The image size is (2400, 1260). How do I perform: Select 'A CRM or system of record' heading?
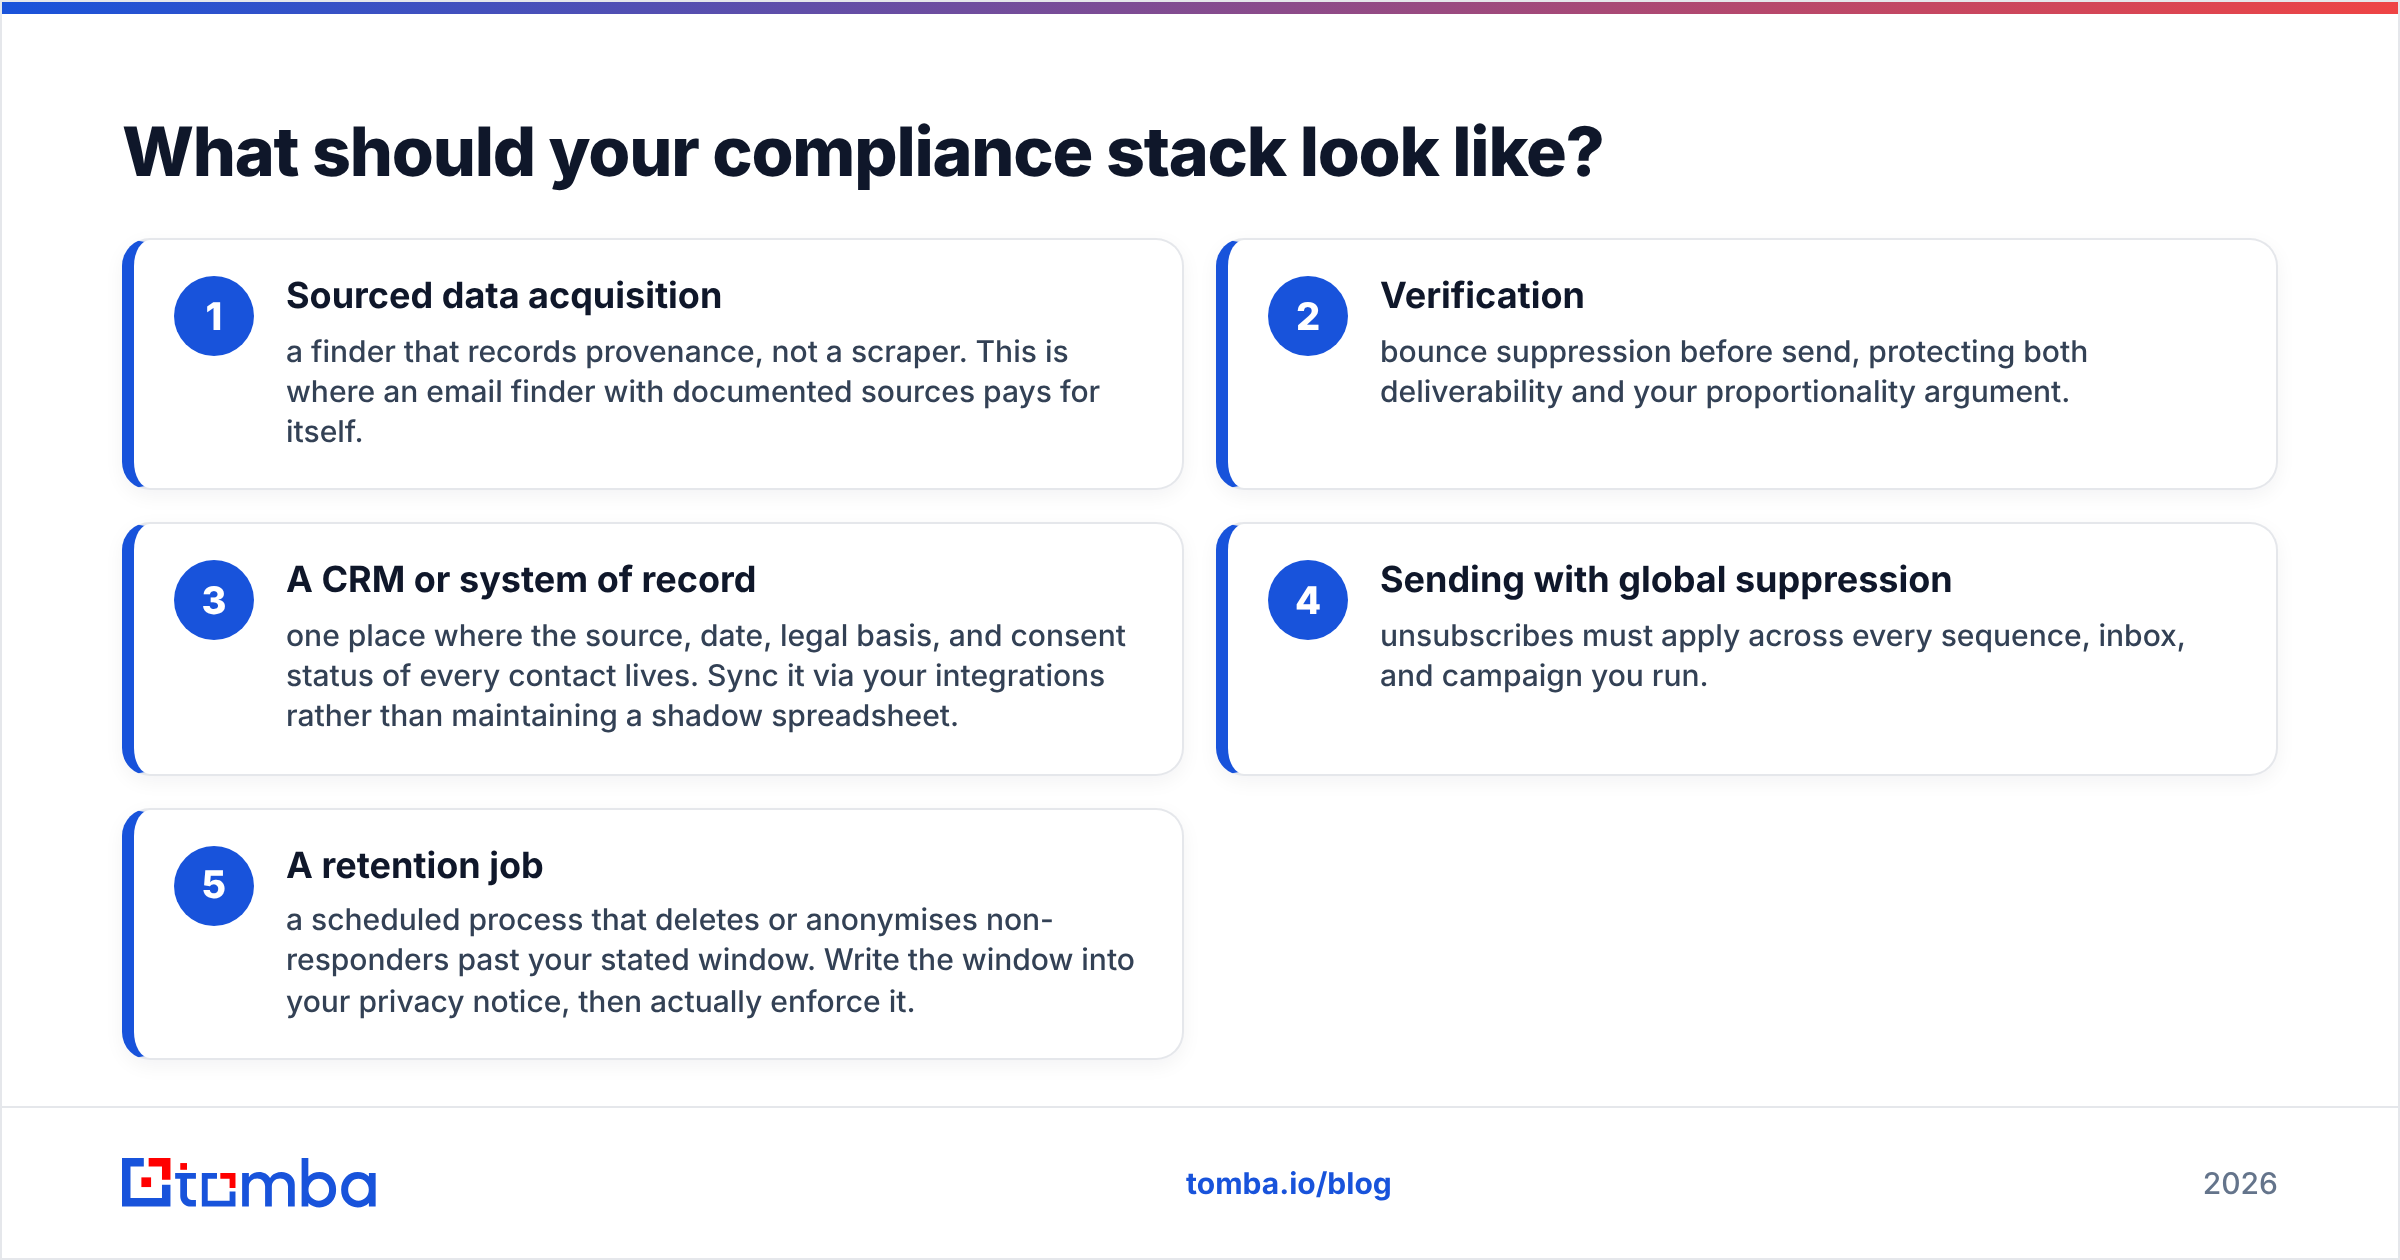pyautogui.click(x=521, y=580)
